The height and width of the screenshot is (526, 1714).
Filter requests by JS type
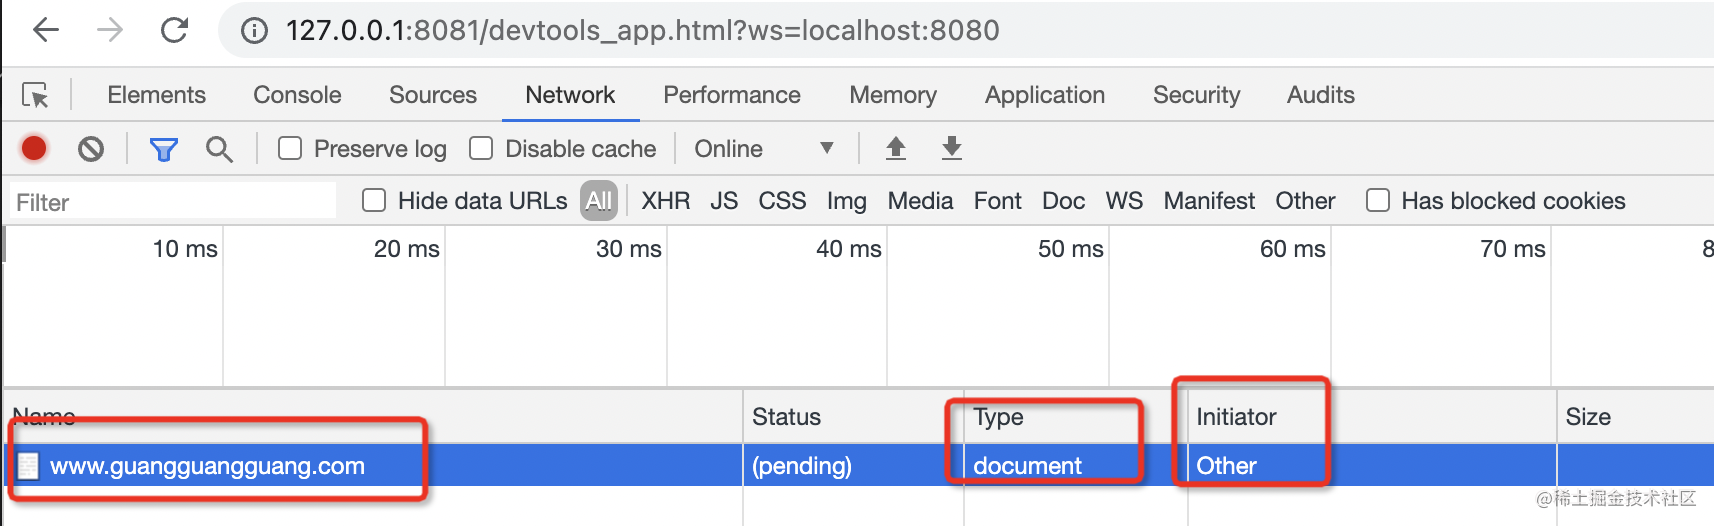724,201
